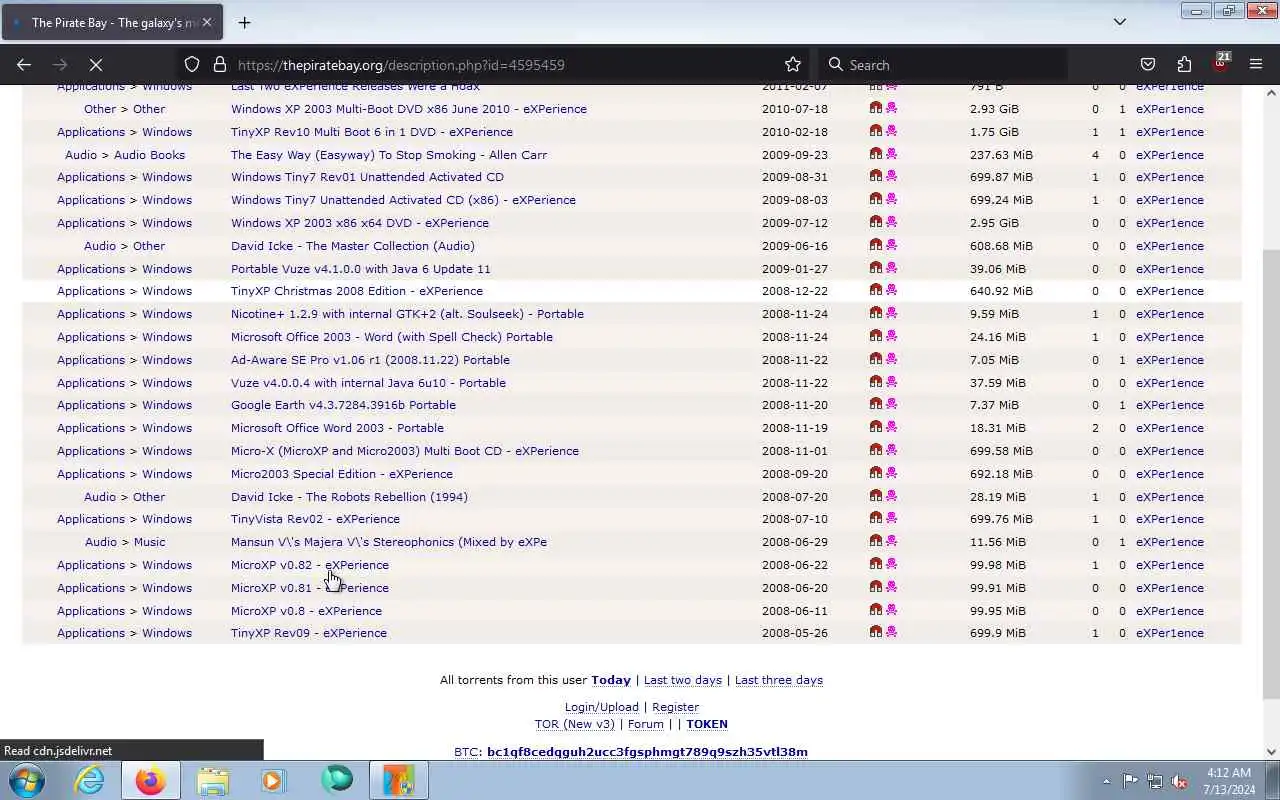Click date 2008-12-22 in TinyXP Christmas row
Screen dimensions: 1280x800
(x=795, y=291)
